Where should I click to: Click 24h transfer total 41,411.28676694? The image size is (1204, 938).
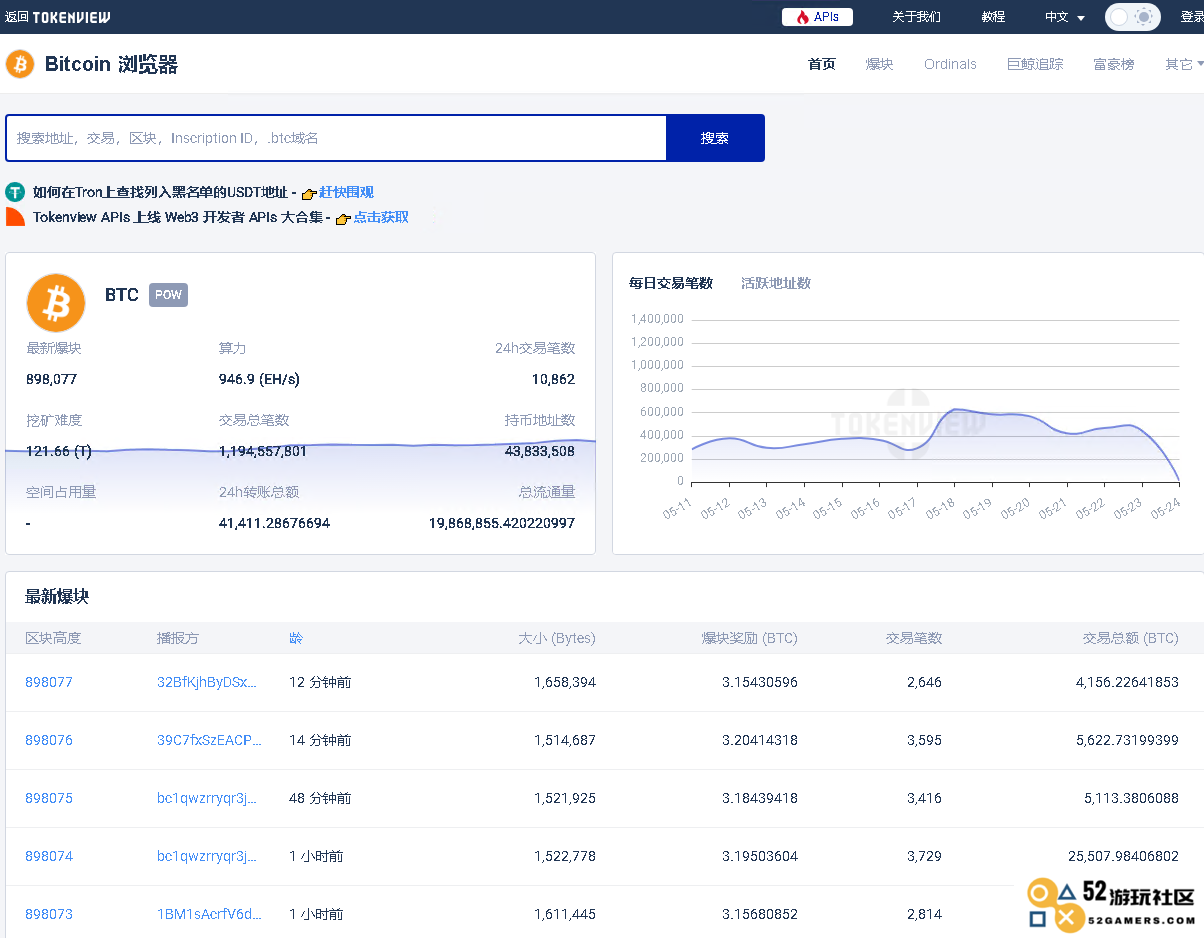click(x=275, y=523)
